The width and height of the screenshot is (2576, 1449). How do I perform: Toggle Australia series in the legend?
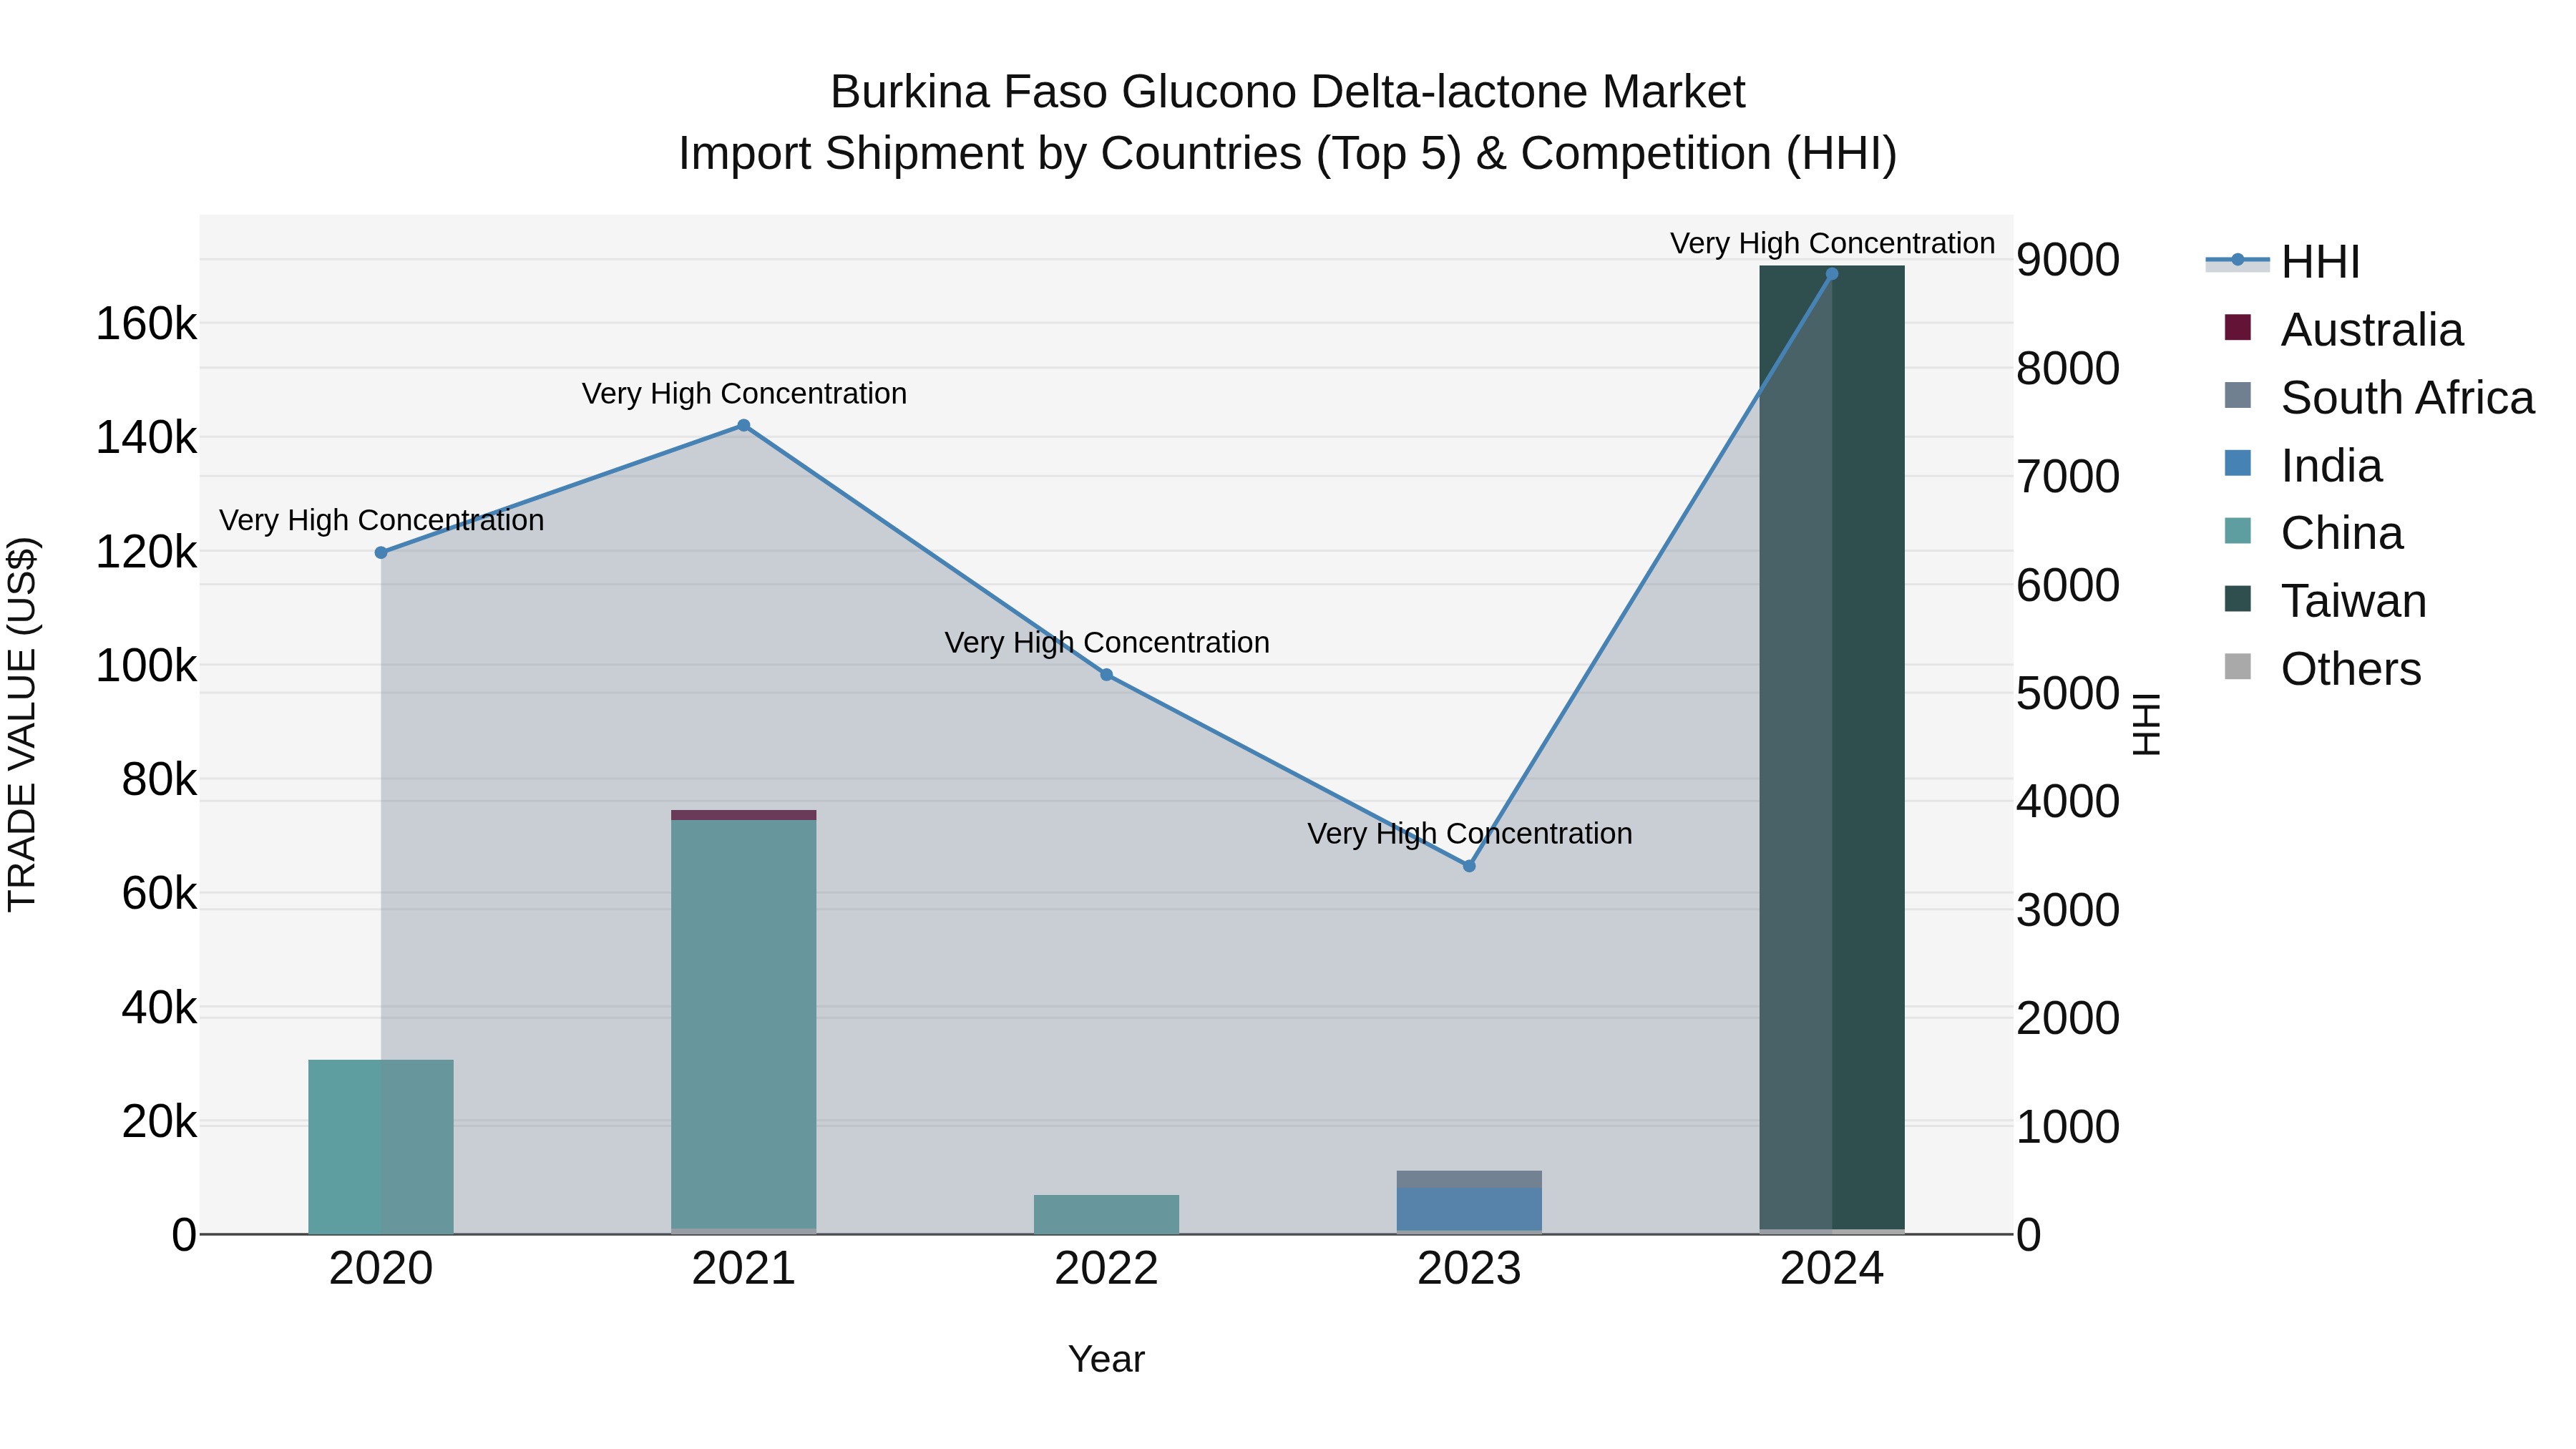(2343, 329)
